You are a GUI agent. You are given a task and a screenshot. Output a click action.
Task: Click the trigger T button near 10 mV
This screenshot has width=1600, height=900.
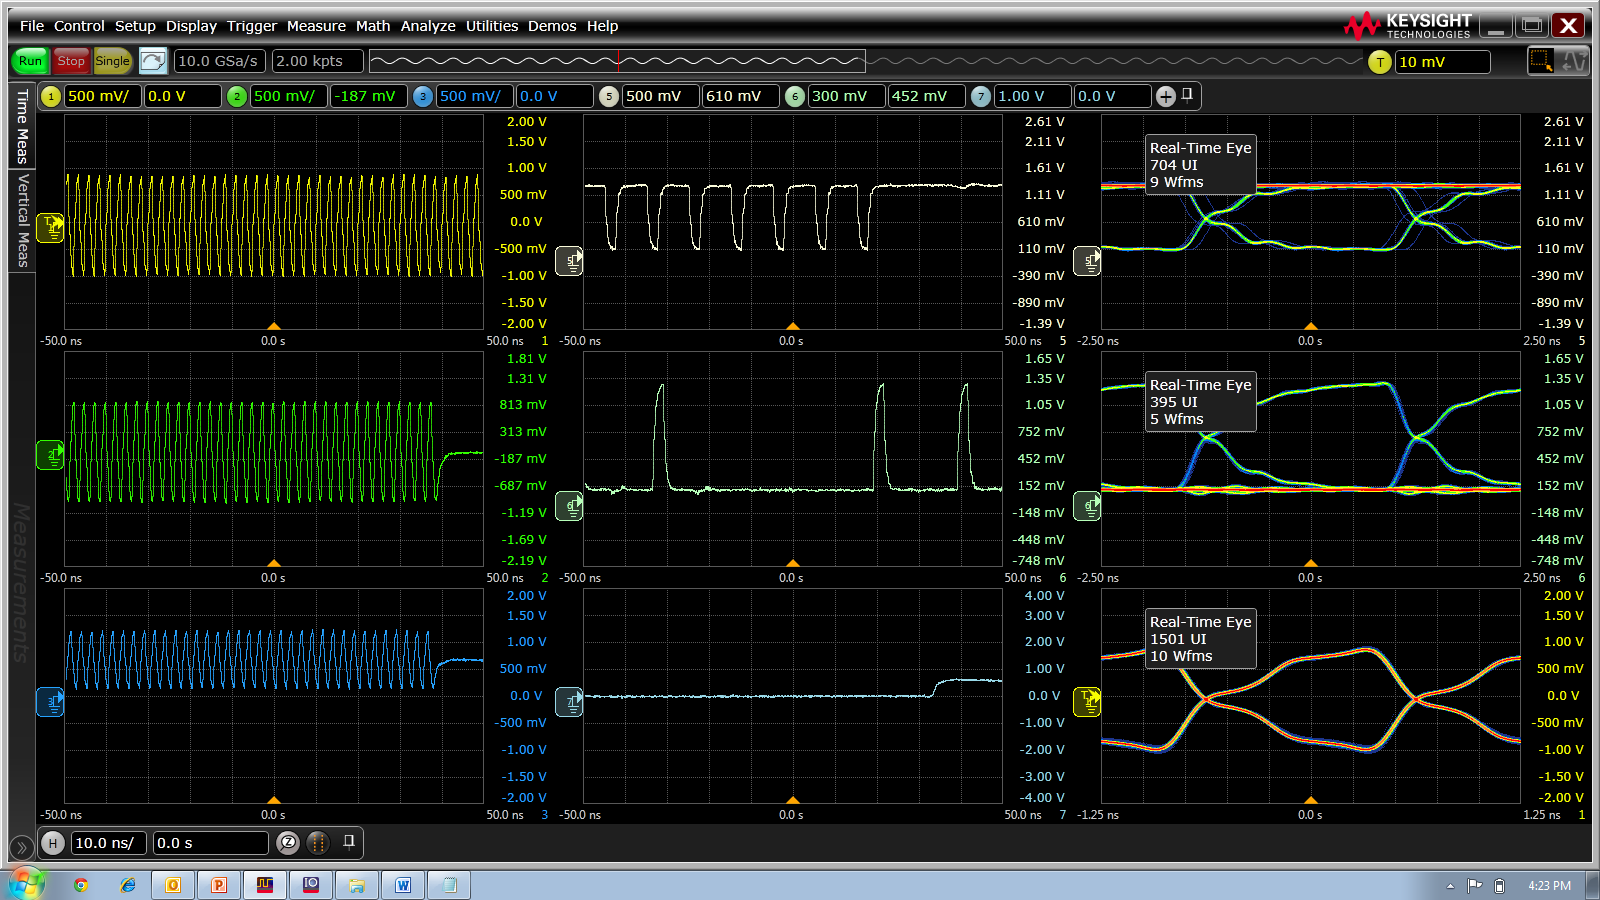click(x=1380, y=62)
